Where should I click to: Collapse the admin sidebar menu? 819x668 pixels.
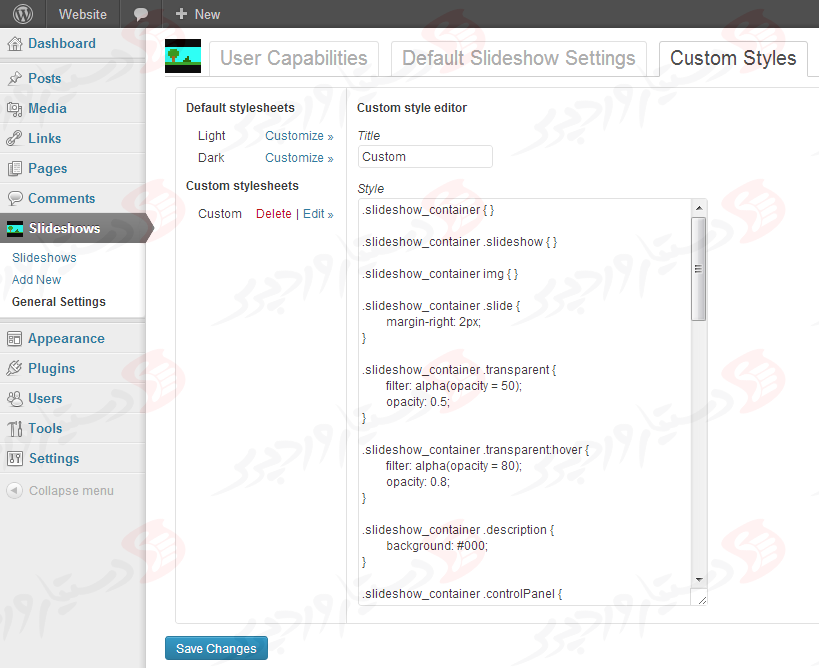point(60,491)
